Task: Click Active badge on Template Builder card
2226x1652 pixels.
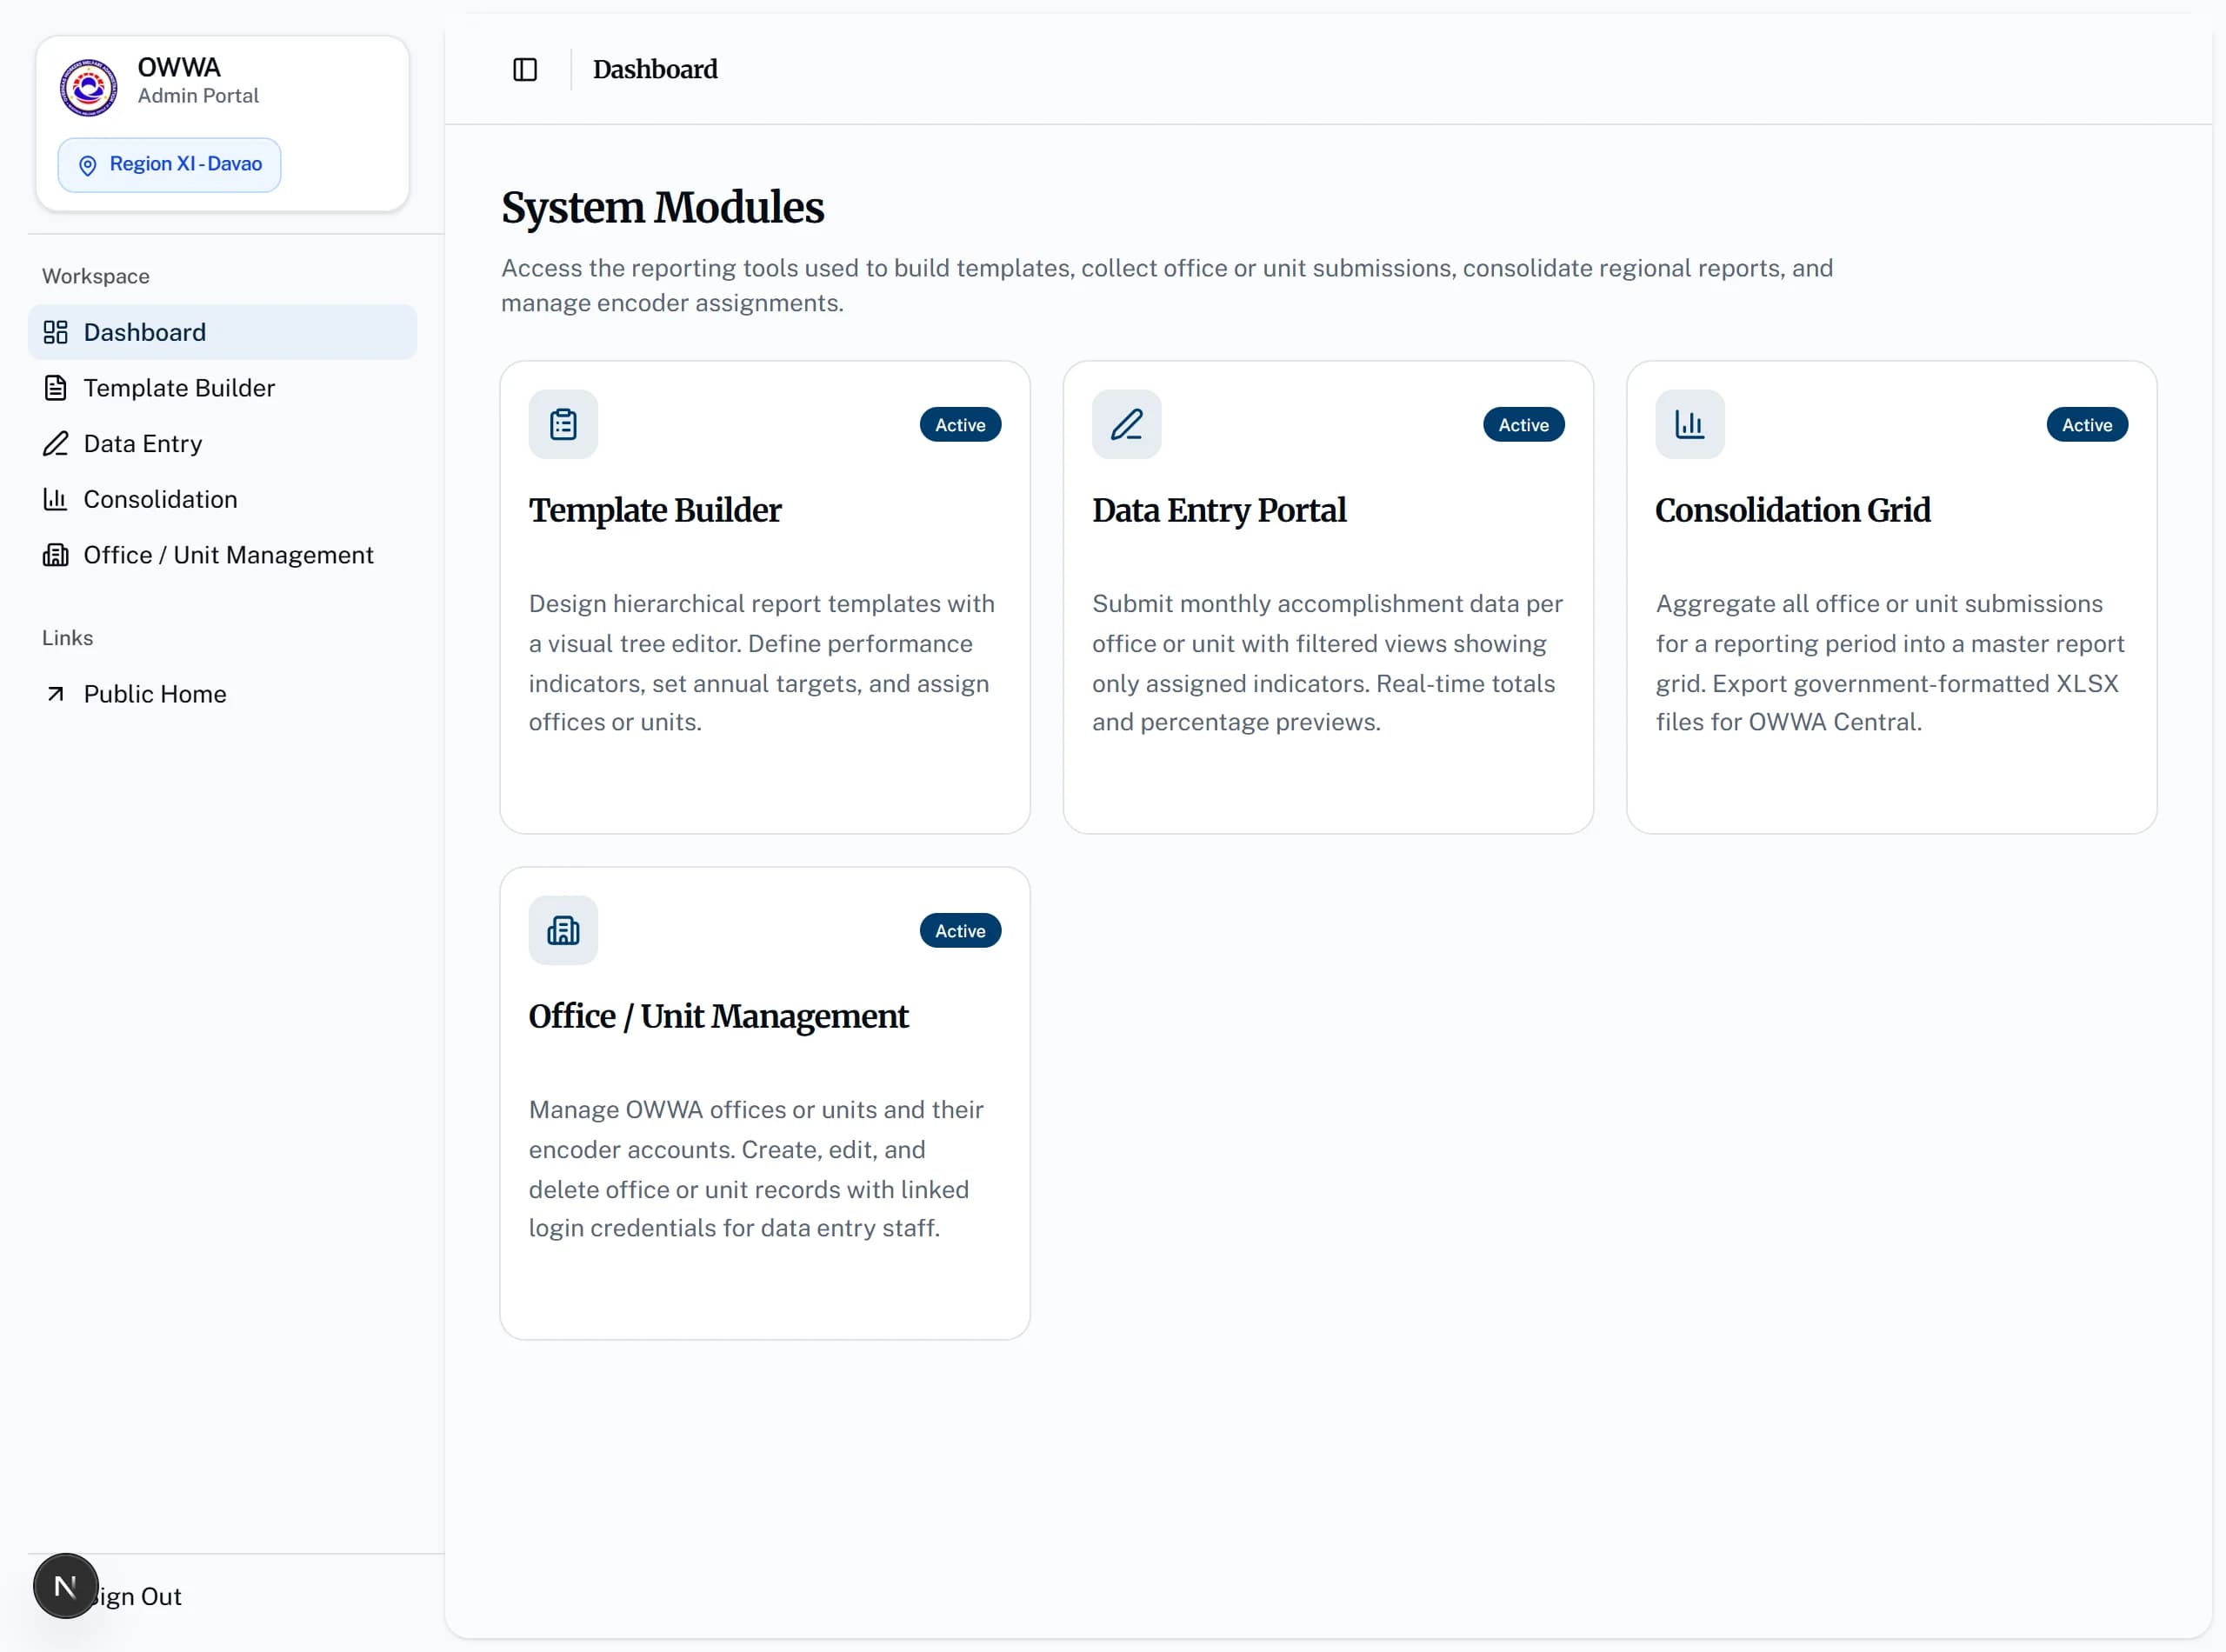Action: (960, 425)
